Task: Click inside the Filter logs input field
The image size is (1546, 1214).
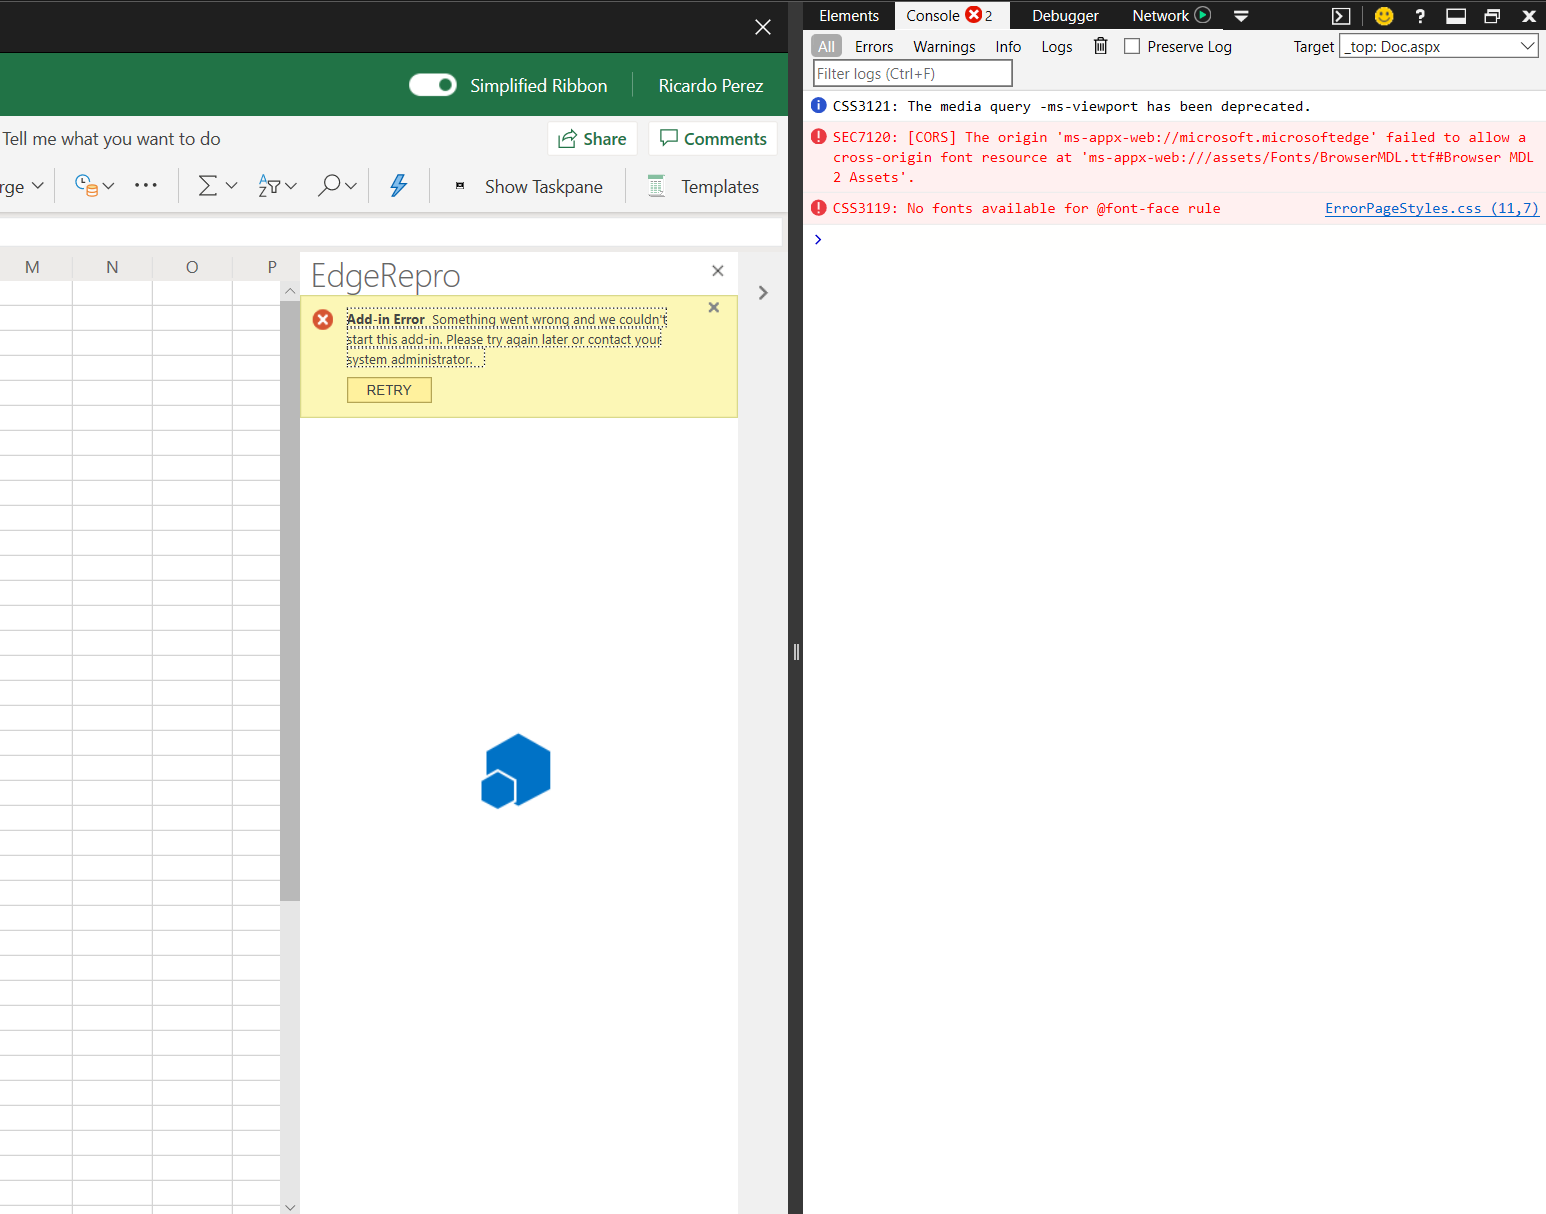Action: (x=911, y=72)
